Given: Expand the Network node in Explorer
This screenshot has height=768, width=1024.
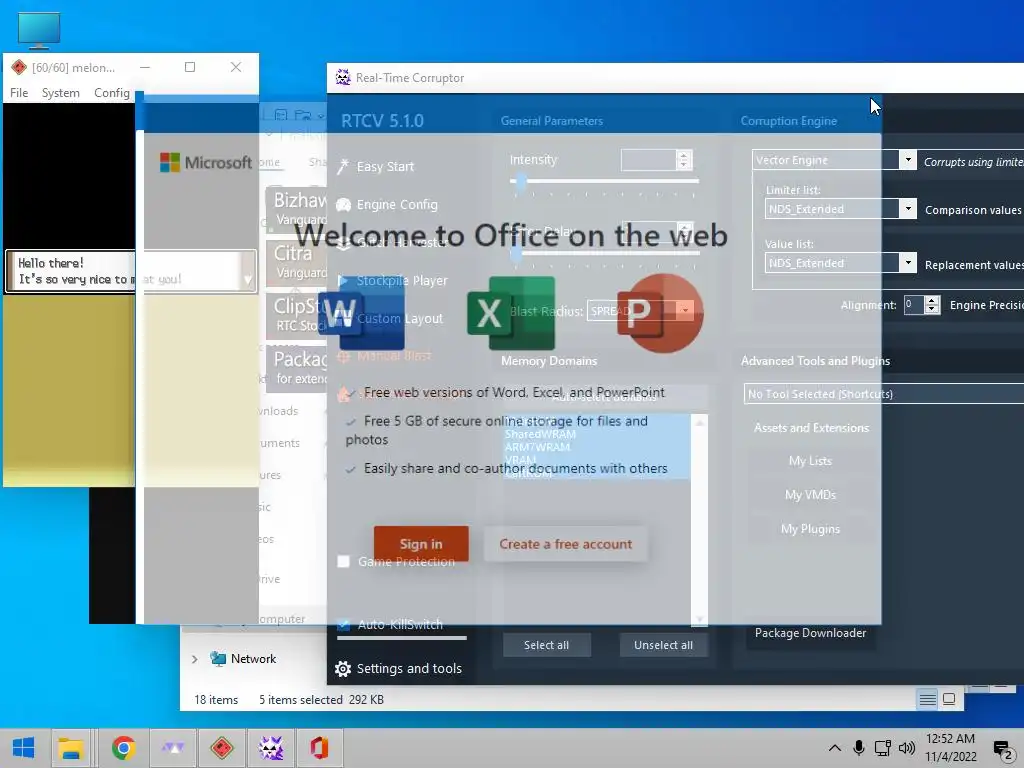Looking at the screenshot, I should [194, 660].
